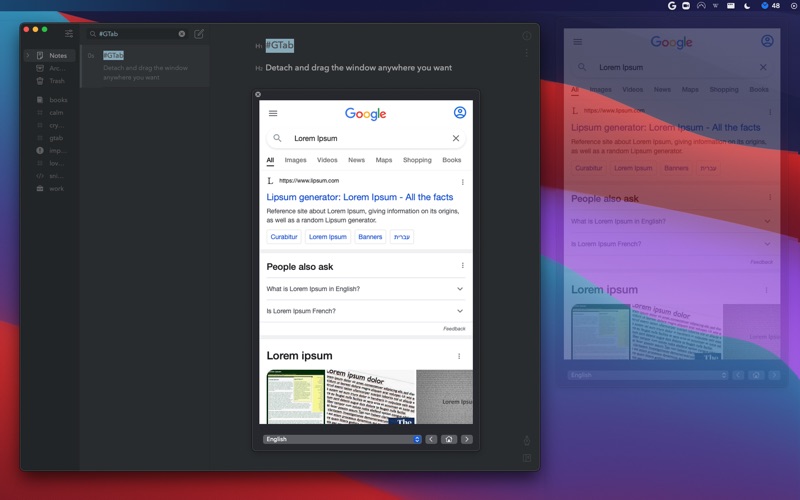The width and height of the screenshot is (800, 500).
Task: Select the gtab tag in the sidebar
Action: [50, 138]
